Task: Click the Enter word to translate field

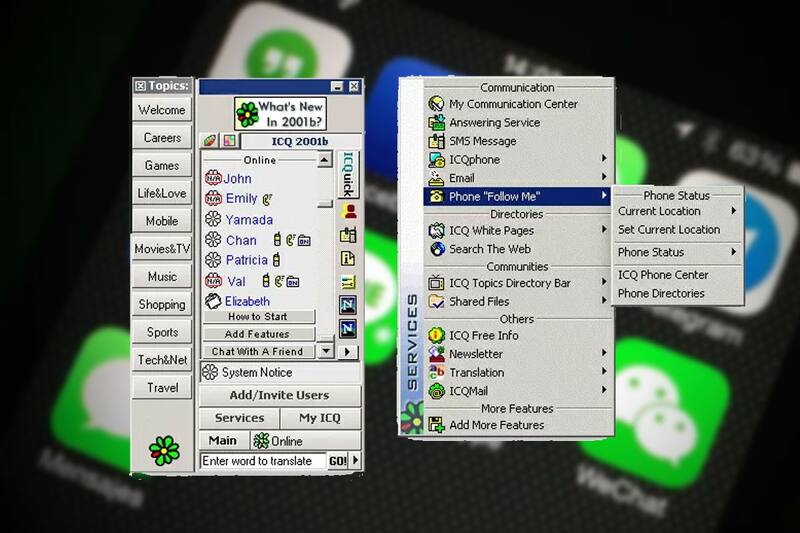Action: [x=263, y=461]
